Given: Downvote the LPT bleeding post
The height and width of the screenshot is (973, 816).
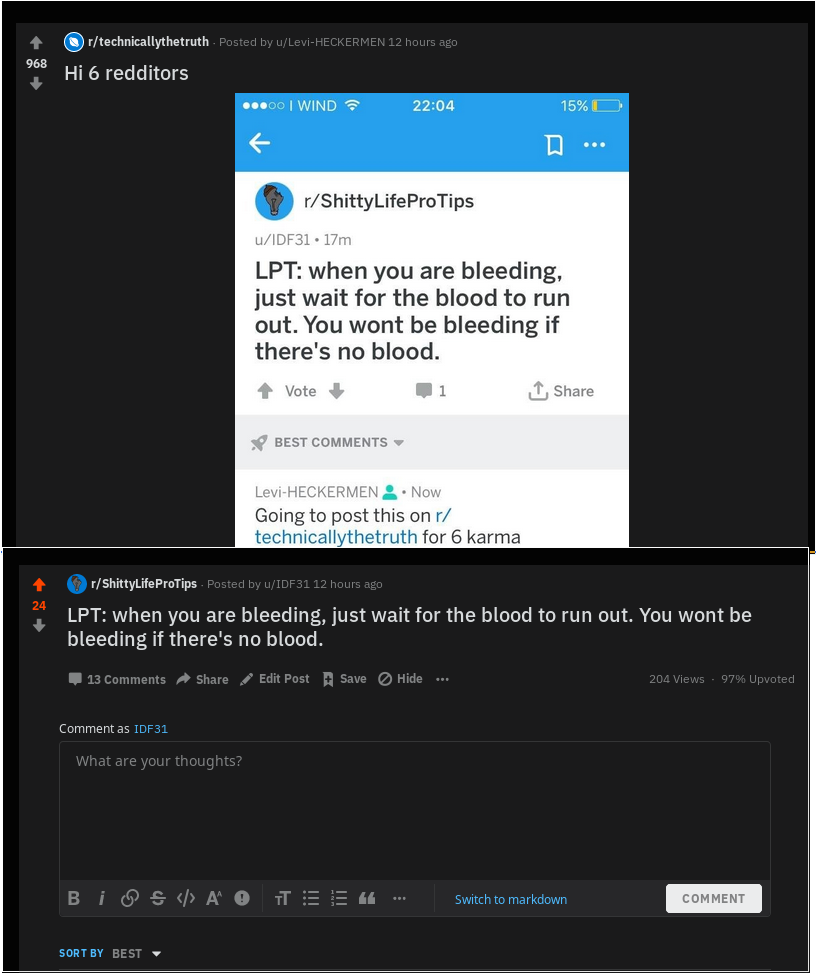Looking at the screenshot, I should coord(39,626).
